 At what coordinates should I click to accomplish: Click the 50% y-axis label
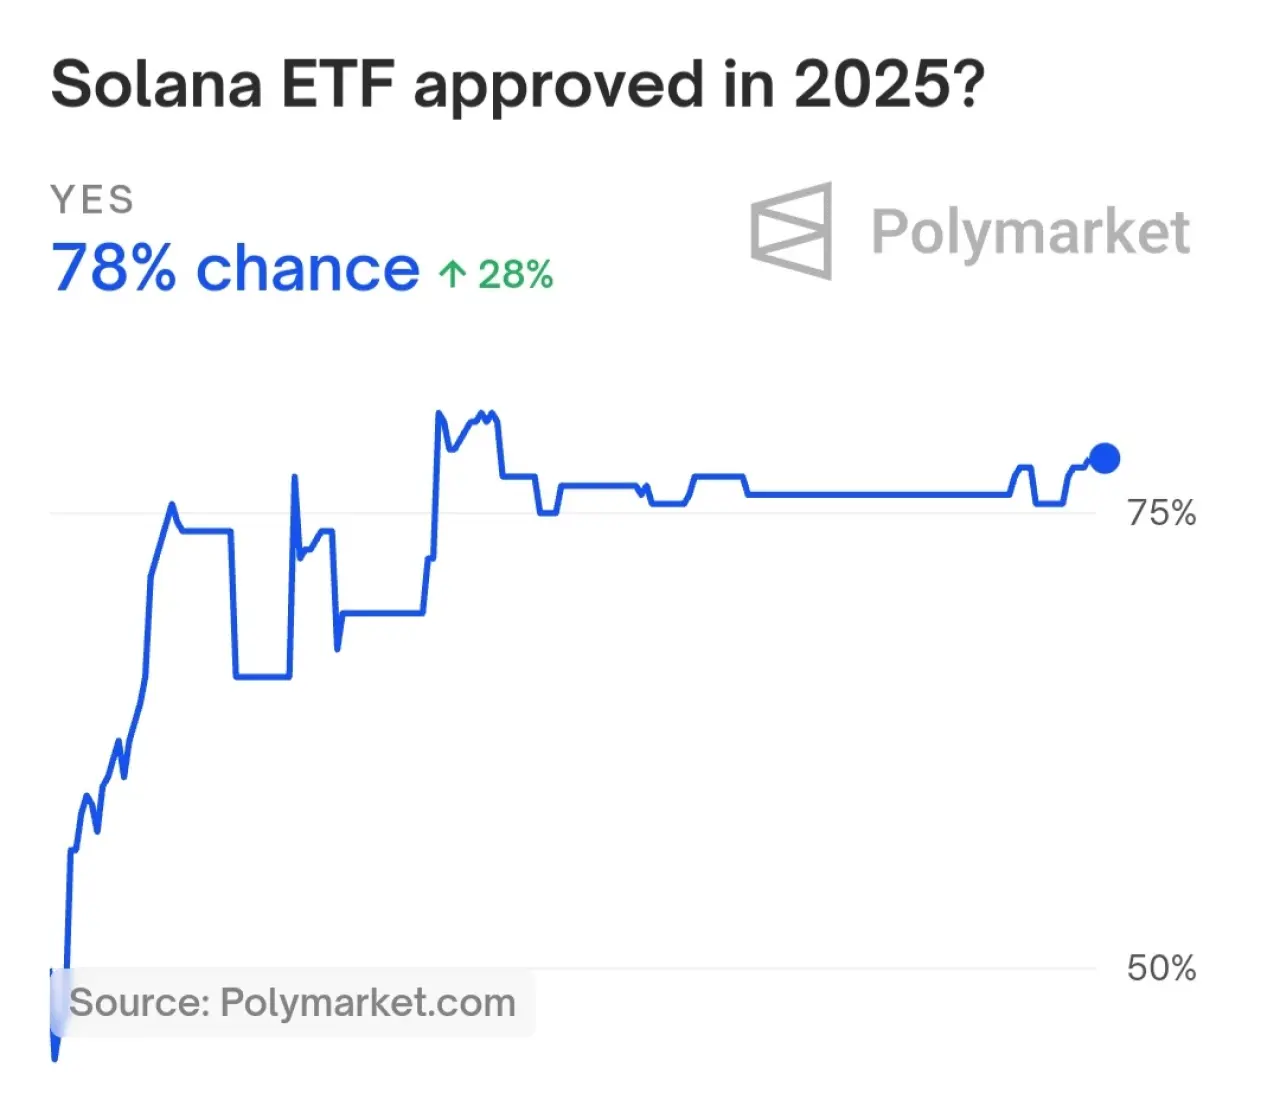point(1161,968)
